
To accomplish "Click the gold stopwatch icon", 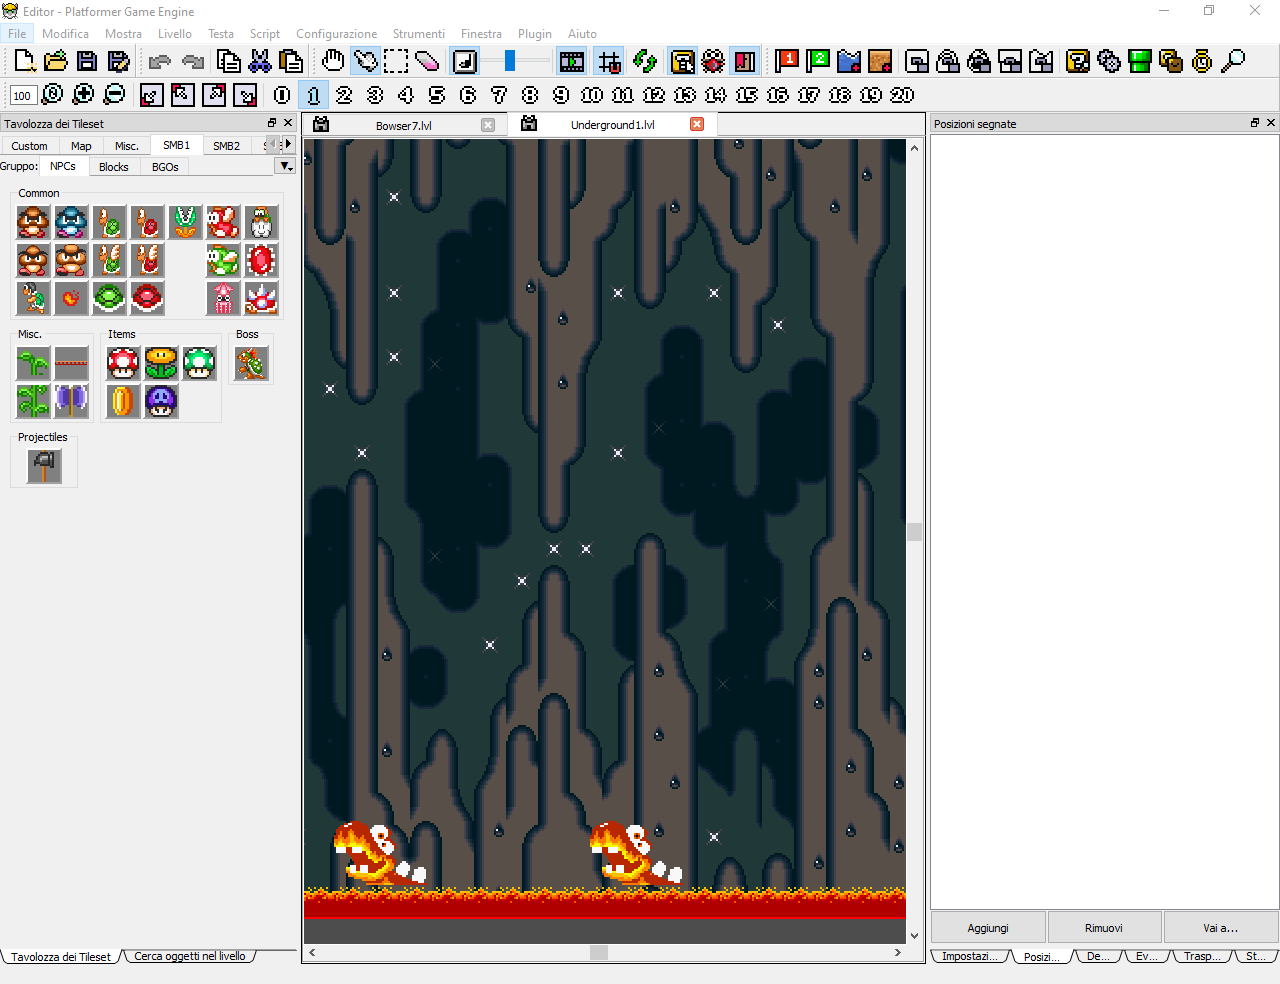I will 1202,61.
